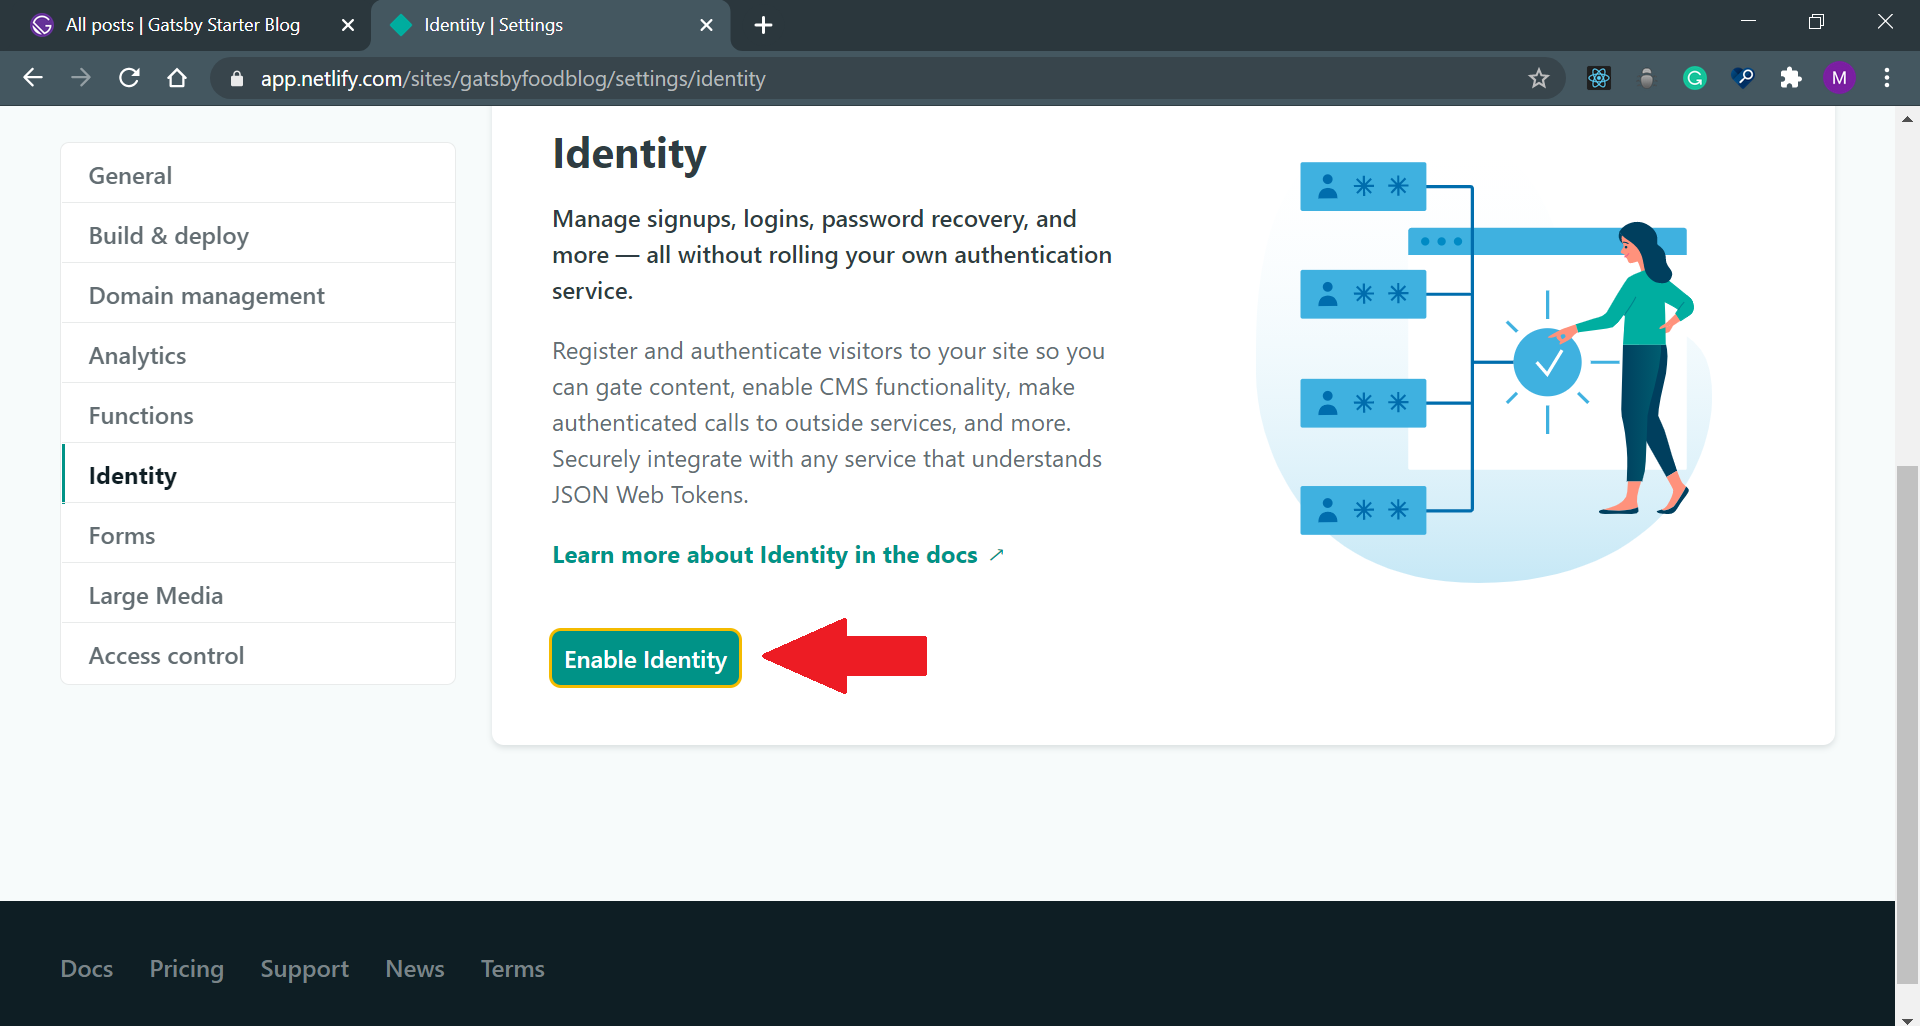
Task: Open the Pricing footer link
Action: click(x=187, y=968)
